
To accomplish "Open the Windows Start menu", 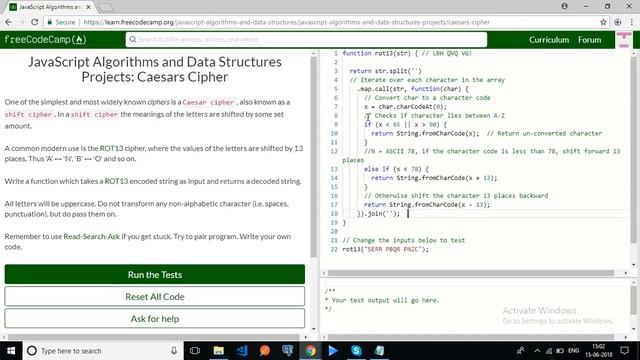I will tap(11, 351).
